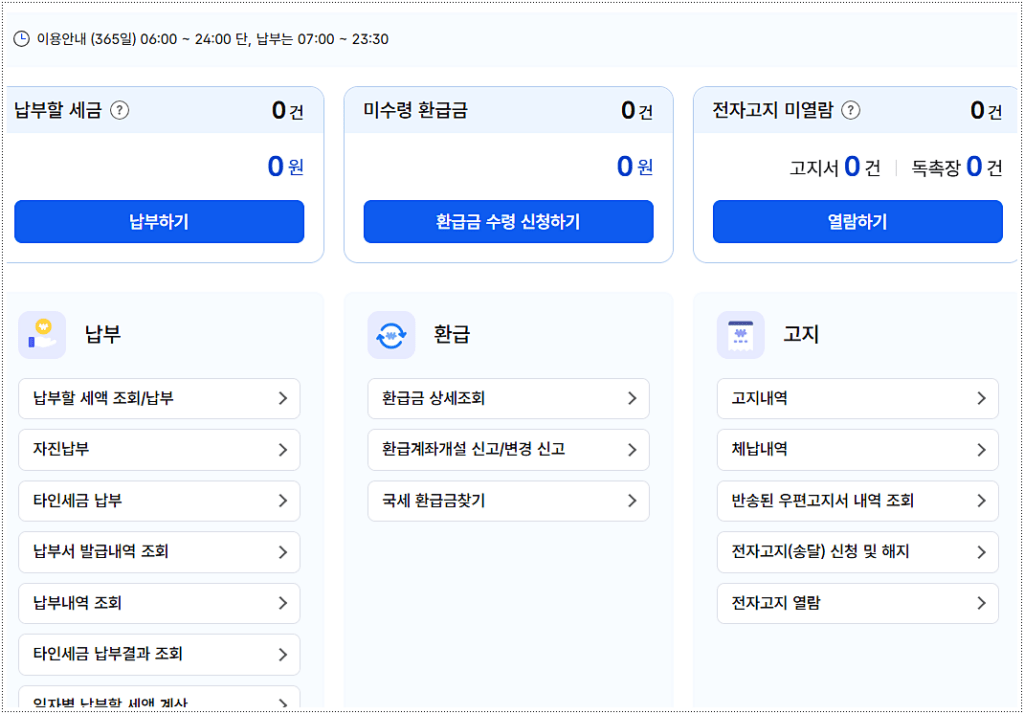The image size is (1024, 714).
Task: Open the 체납내역 entry
Action: [857, 449]
